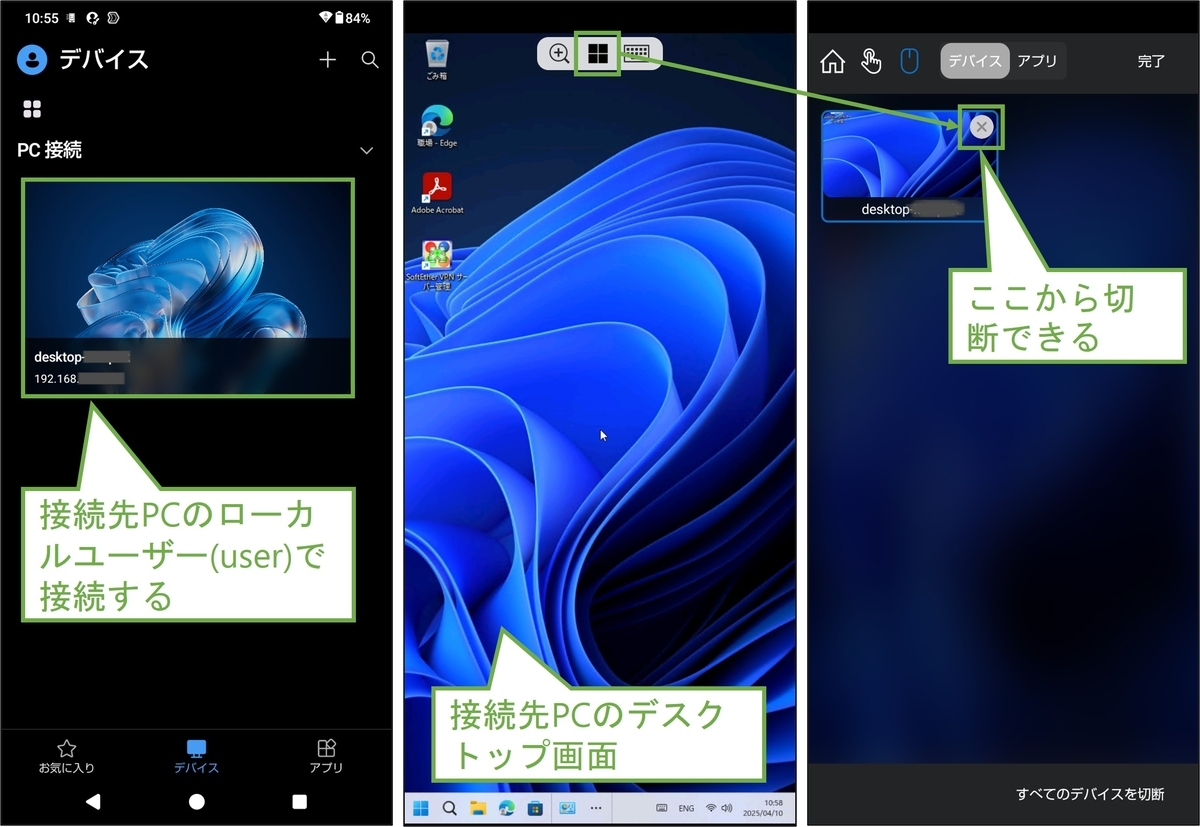Open the アプリ tab in the bottom bar
The height and width of the screenshot is (827, 1200).
[x=326, y=757]
